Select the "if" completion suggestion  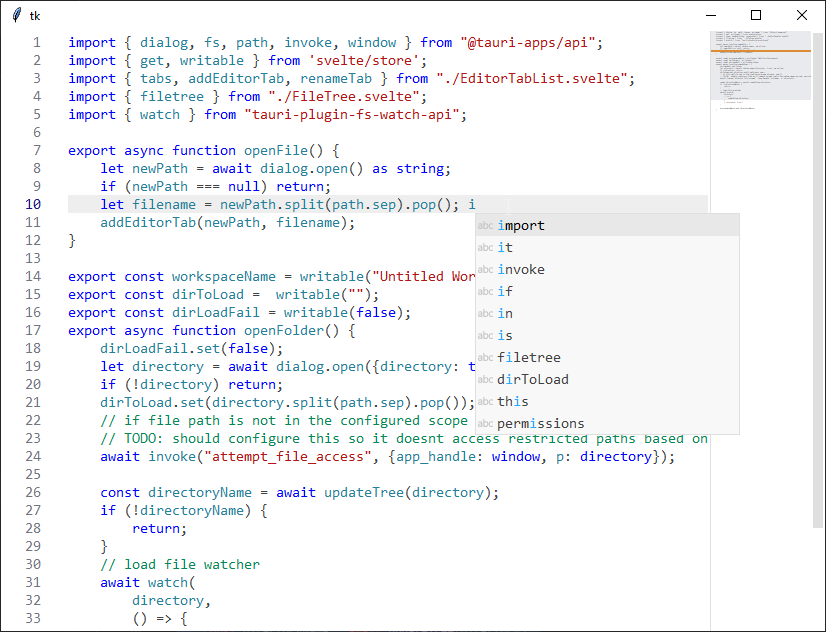point(508,291)
